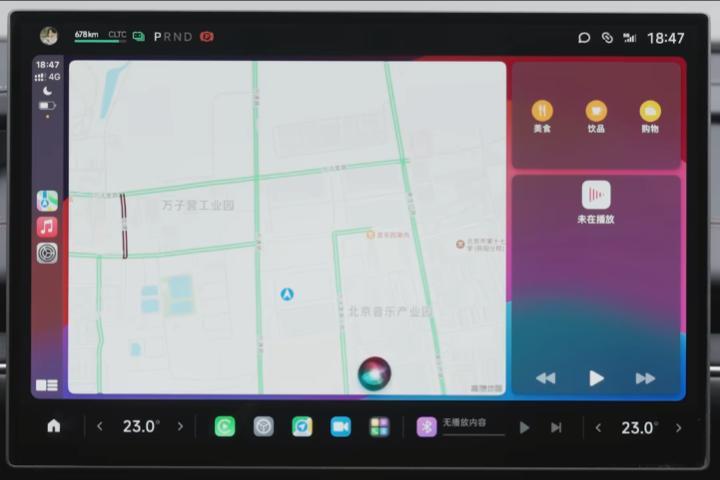Decrease the right climate zone temperature
This screenshot has height=480, width=720.
(x=598, y=428)
